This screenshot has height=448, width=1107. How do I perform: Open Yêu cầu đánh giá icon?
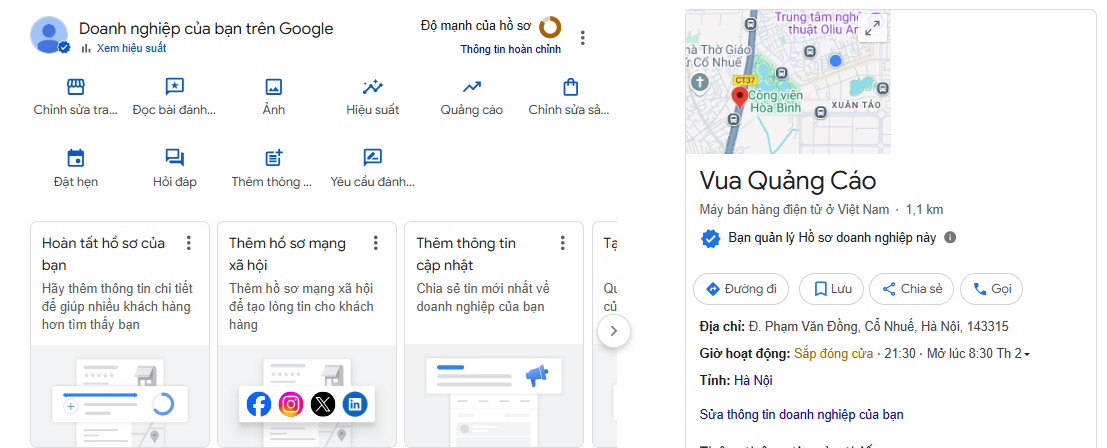coord(372,158)
